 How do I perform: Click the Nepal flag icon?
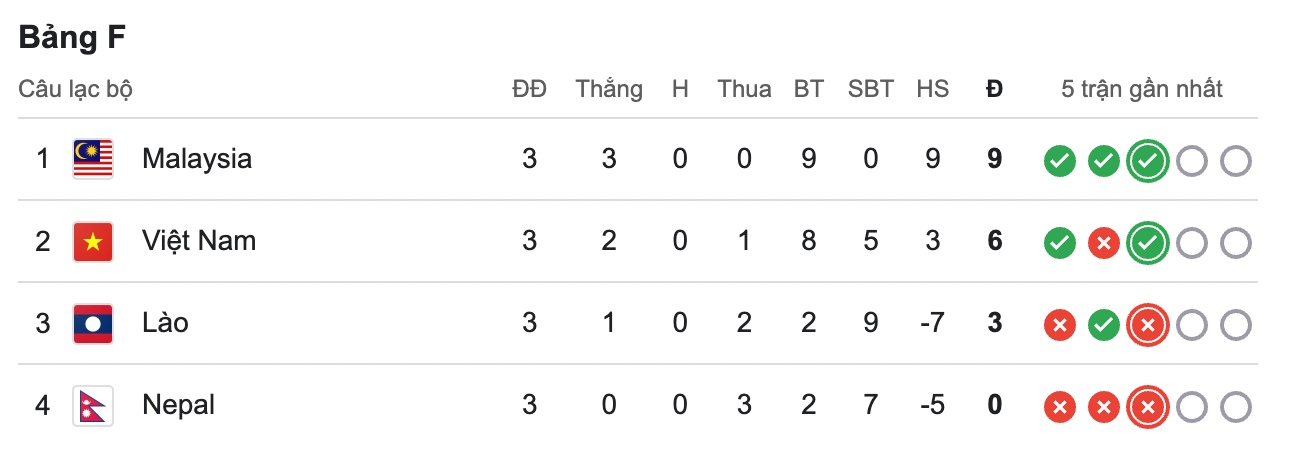pyautogui.click(x=93, y=405)
